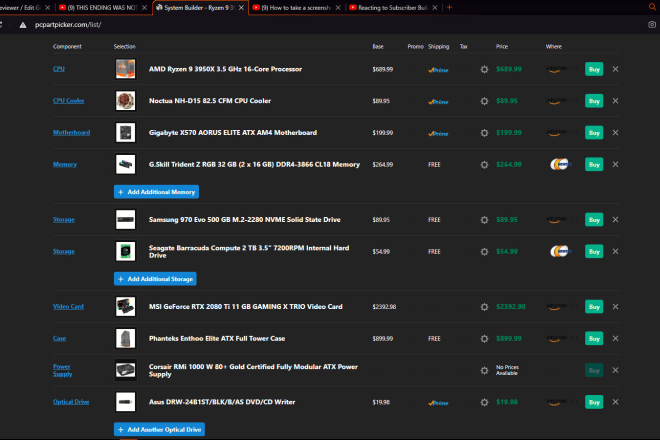The image size is (660, 440).
Task: Buy the Seagate Barracuda hard drive
Action: [x=594, y=251]
